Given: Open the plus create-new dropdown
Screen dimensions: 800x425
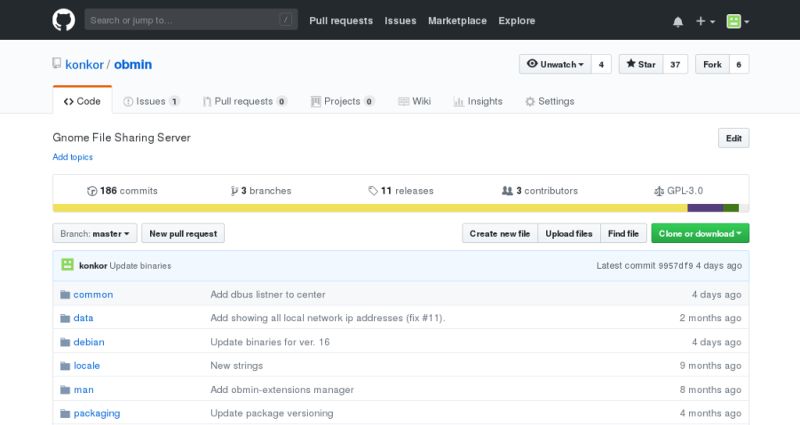Looking at the screenshot, I should click(x=706, y=21).
